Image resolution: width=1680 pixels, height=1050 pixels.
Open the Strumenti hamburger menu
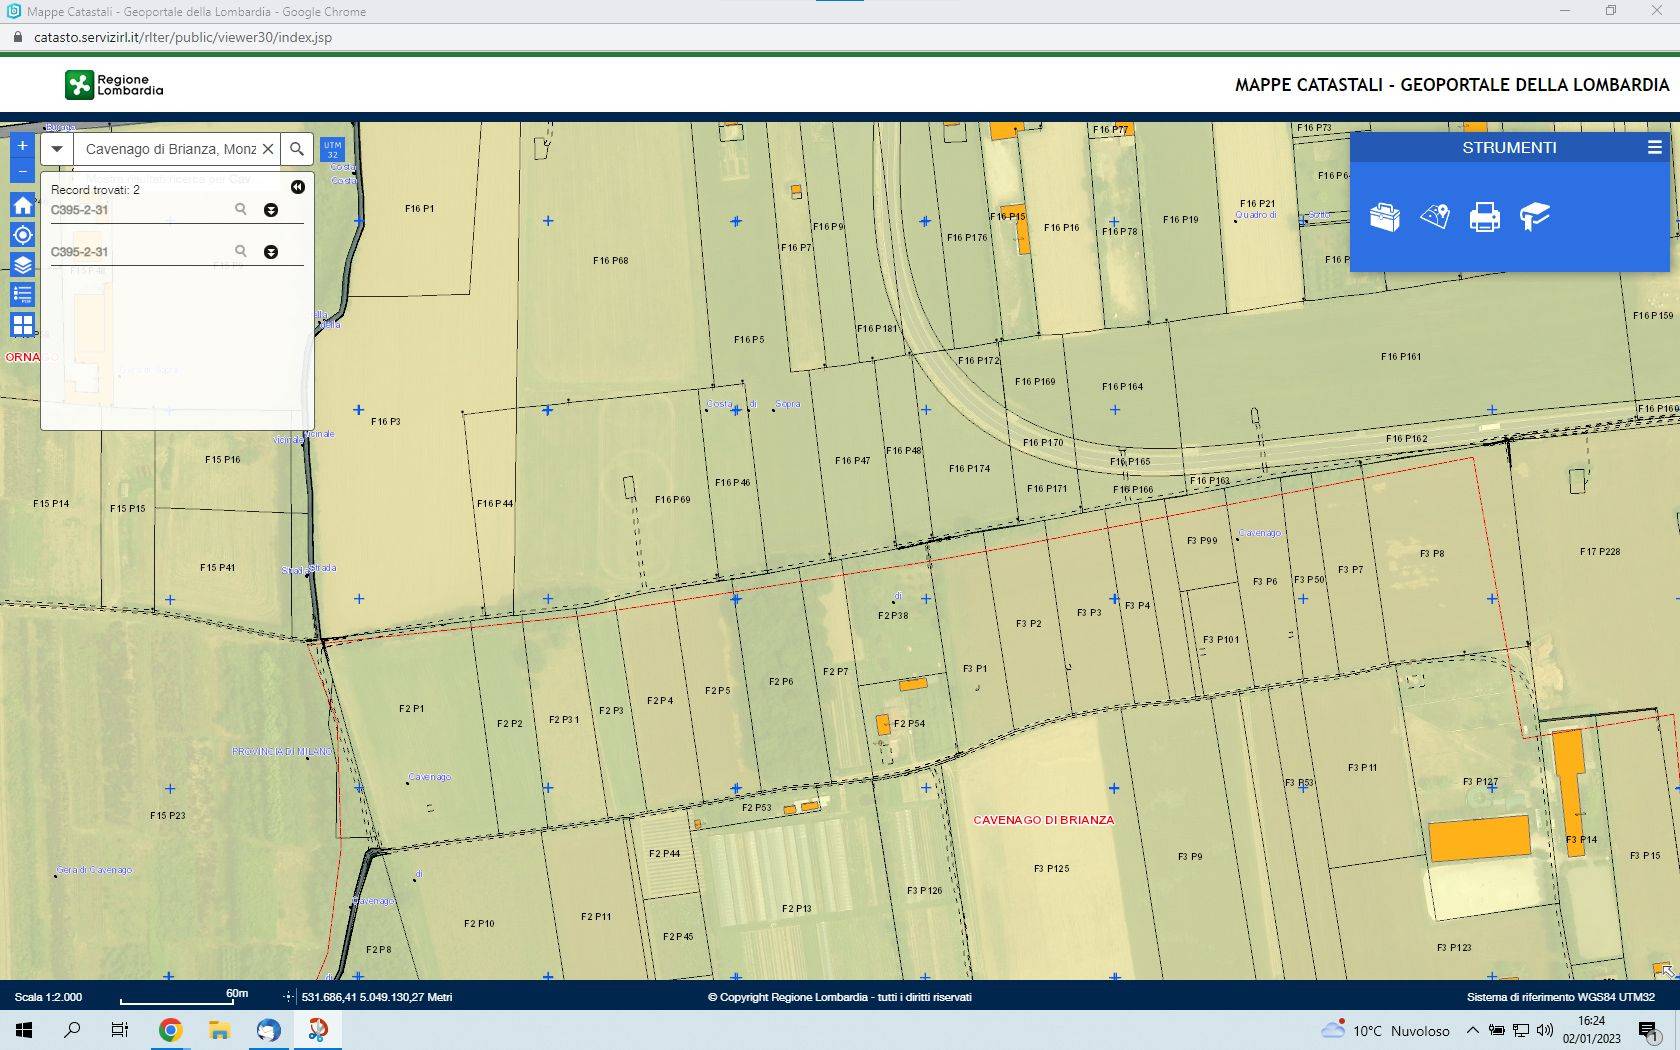pos(1654,147)
